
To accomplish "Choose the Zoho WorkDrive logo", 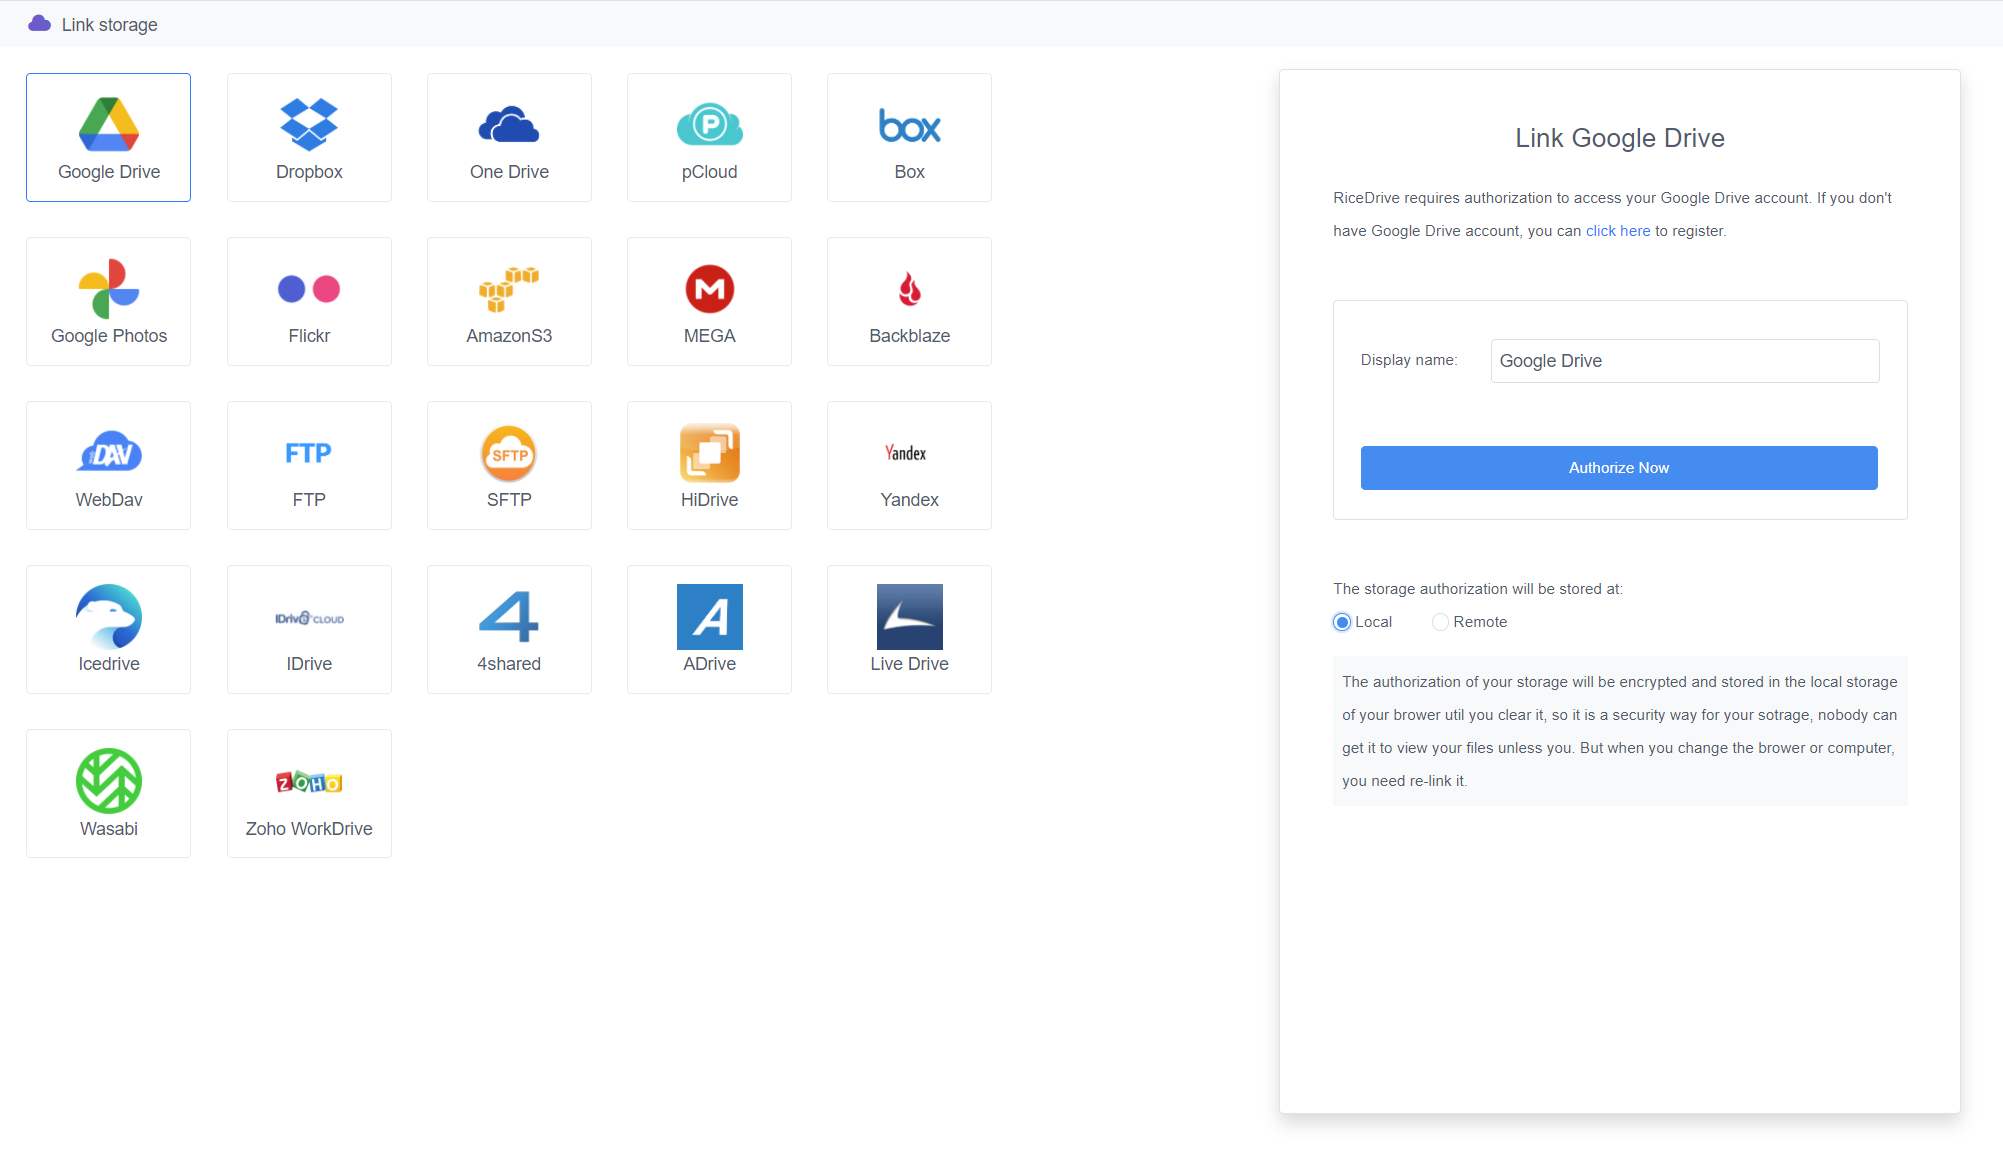I will [x=309, y=782].
